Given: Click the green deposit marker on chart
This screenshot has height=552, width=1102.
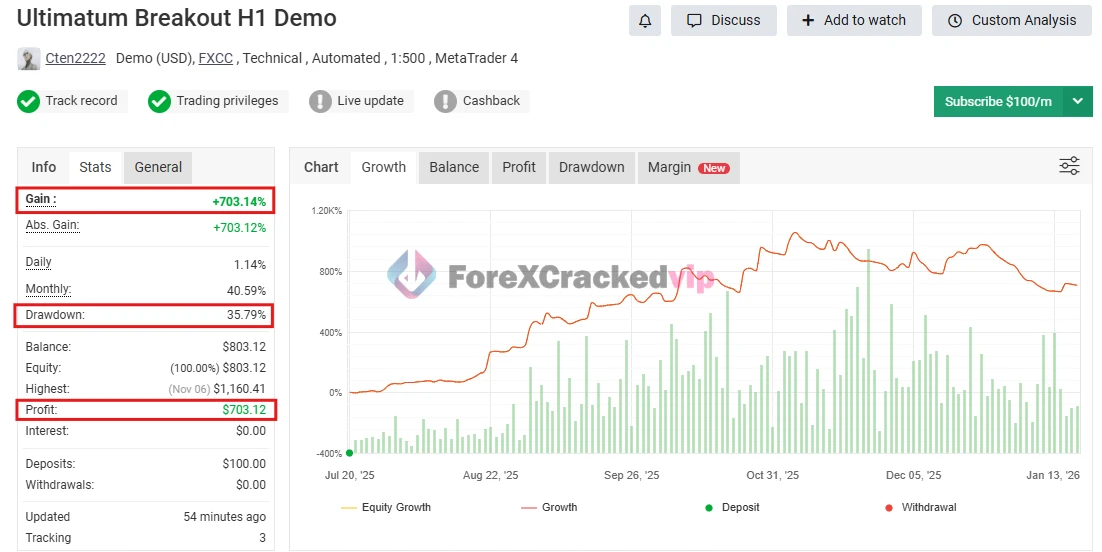Looking at the screenshot, I should coord(349,453).
